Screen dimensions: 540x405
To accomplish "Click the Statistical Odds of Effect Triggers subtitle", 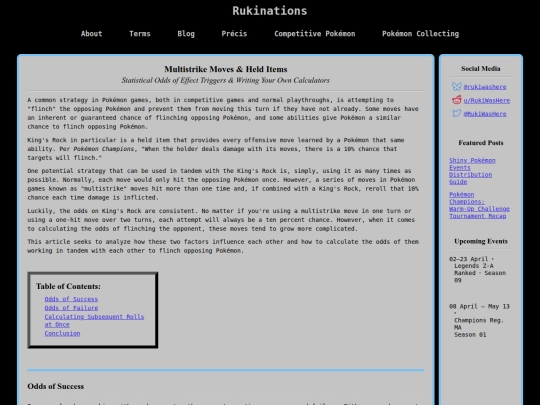I will click(226, 80).
